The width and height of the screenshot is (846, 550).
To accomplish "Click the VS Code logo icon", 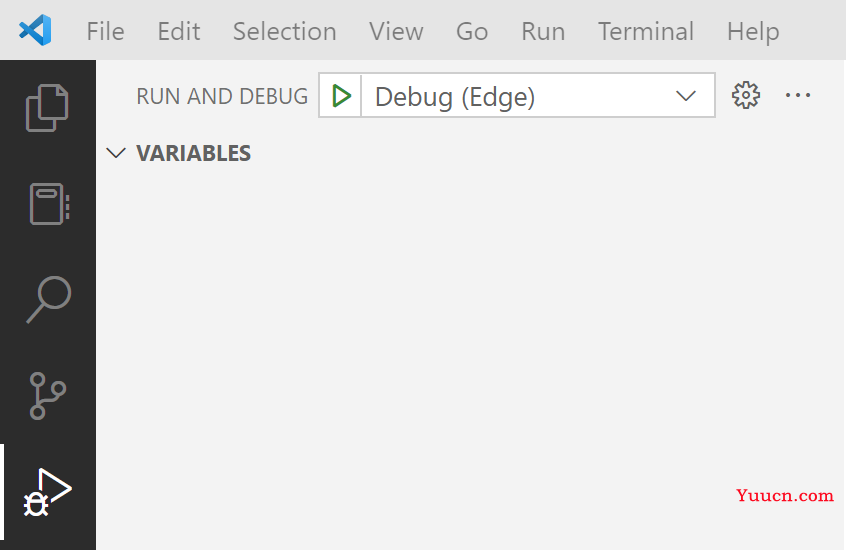I will coord(35,31).
